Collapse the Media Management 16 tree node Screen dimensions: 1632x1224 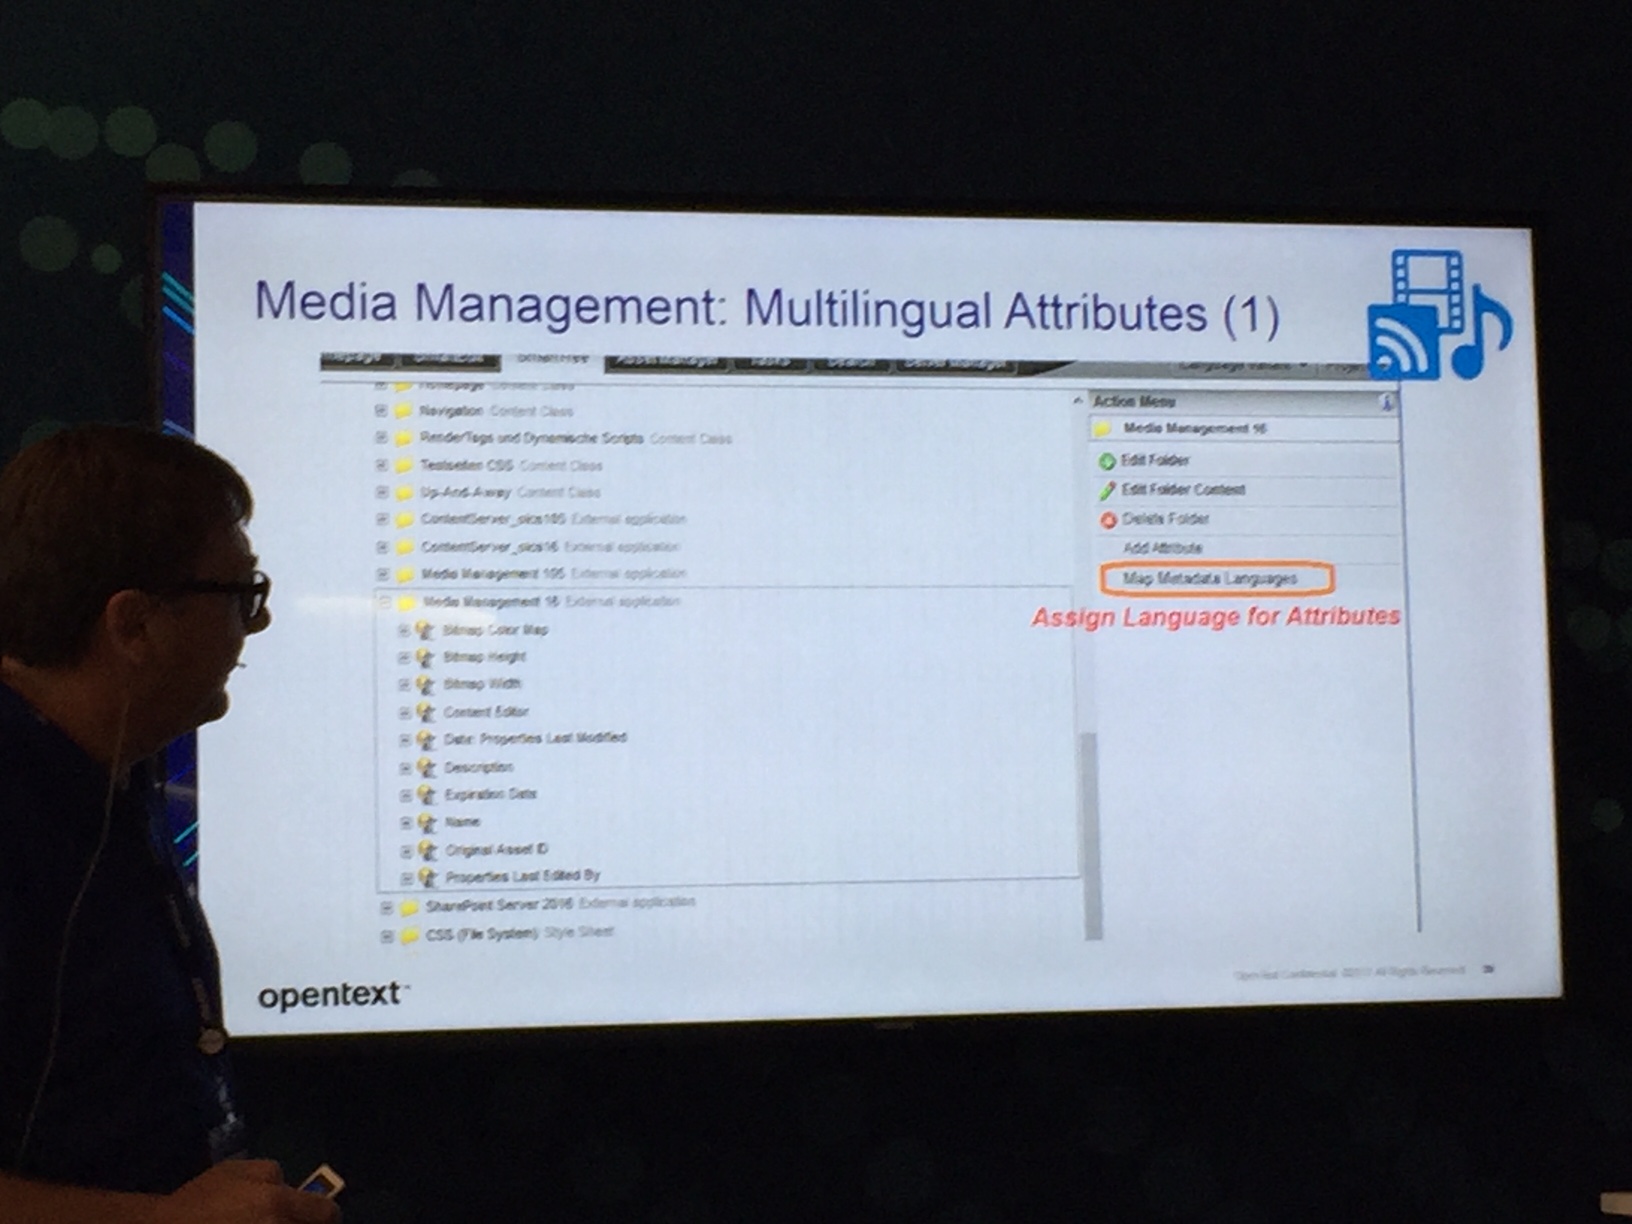pos(384,602)
